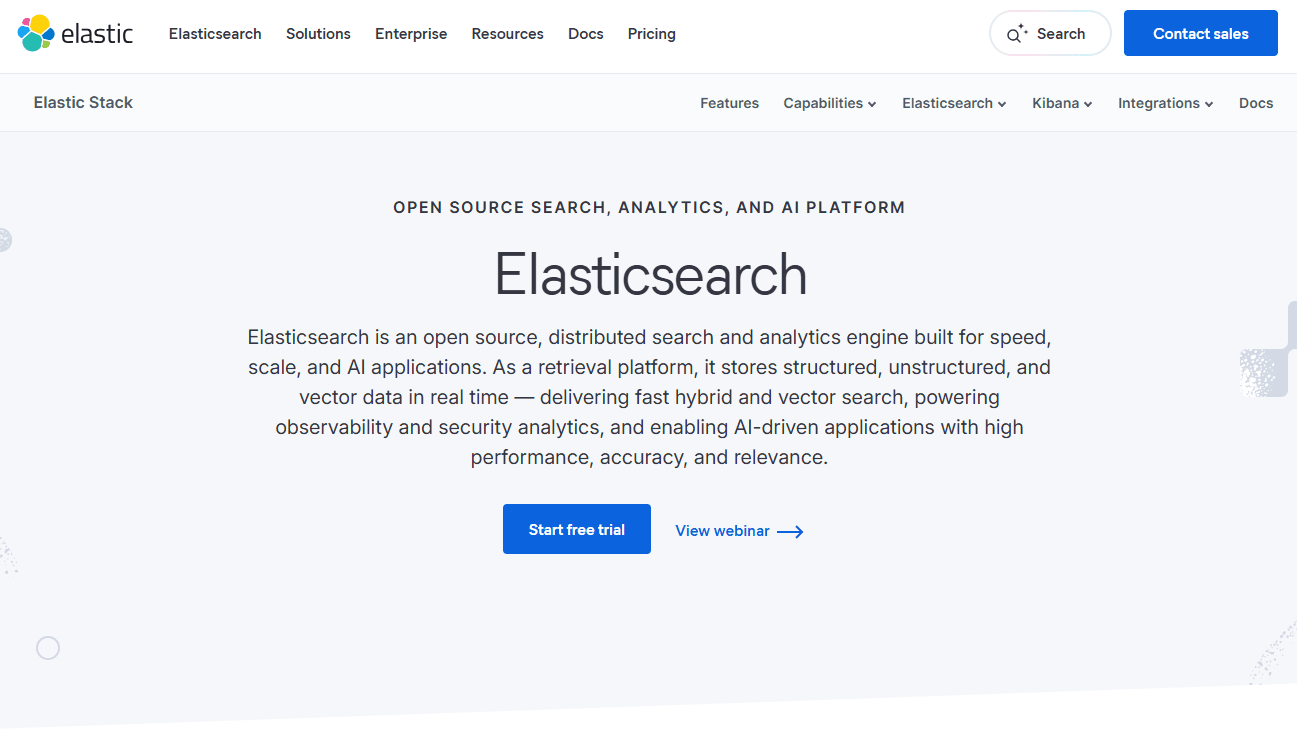
Task: Open the Features link in the sub-navigation
Action: [729, 103]
